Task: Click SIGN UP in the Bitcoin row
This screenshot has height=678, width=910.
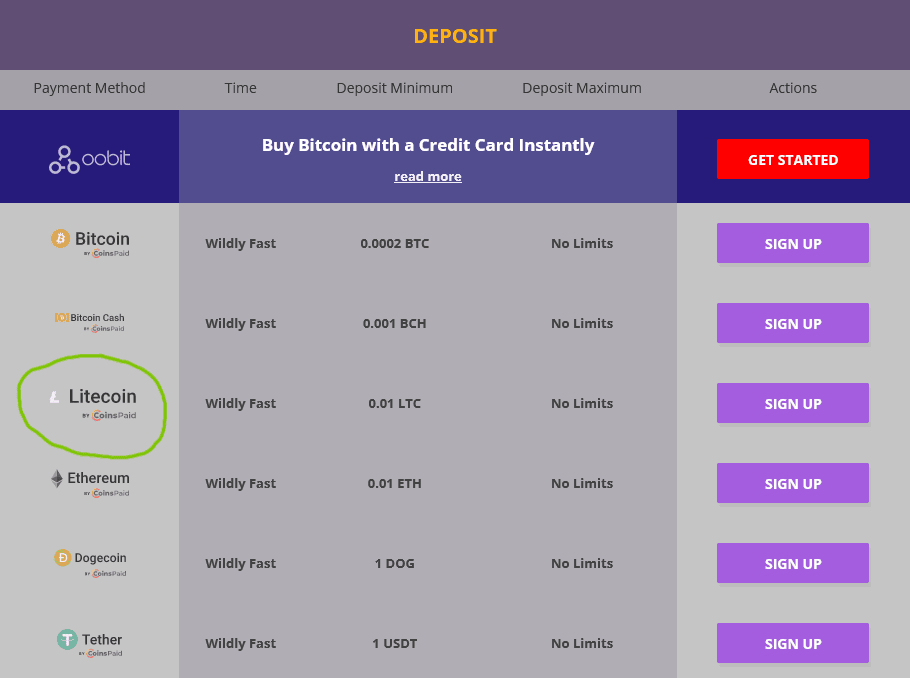Action: pyautogui.click(x=793, y=243)
